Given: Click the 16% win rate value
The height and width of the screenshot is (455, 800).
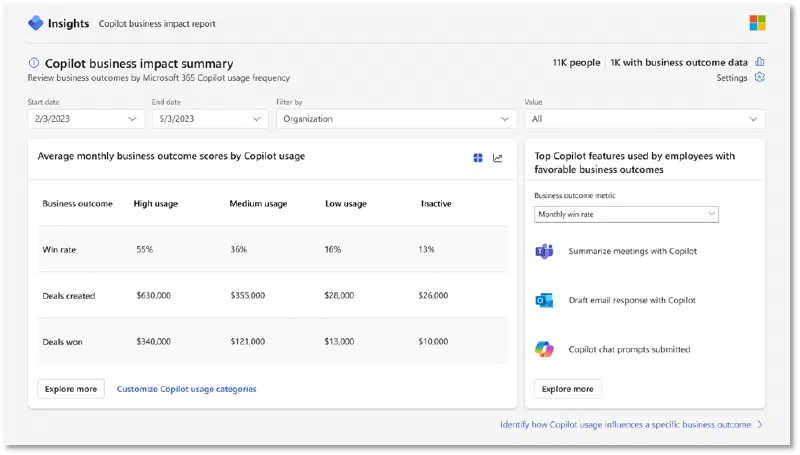Looking at the screenshot, I should pyautogui.click(x=333, y=249).
